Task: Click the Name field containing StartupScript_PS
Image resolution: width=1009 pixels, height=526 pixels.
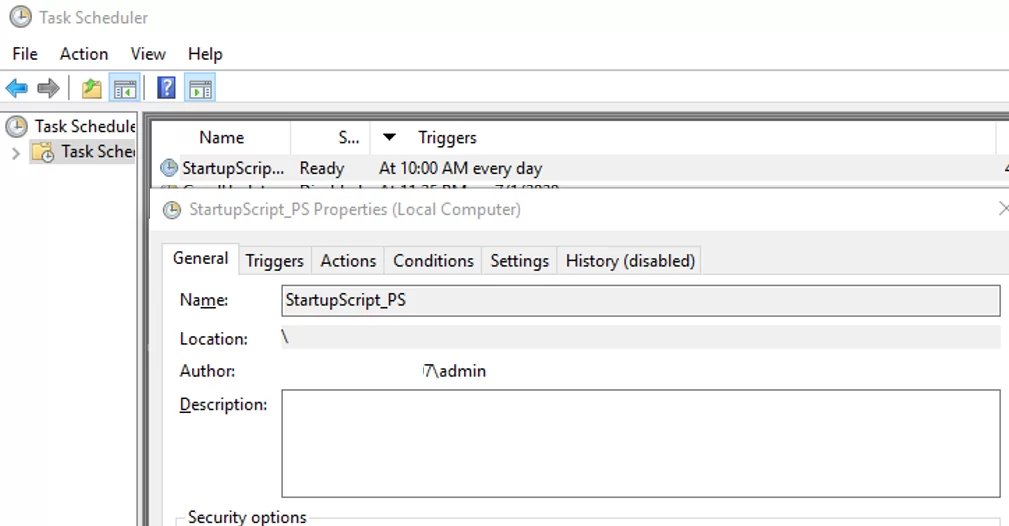Action: 641,301
